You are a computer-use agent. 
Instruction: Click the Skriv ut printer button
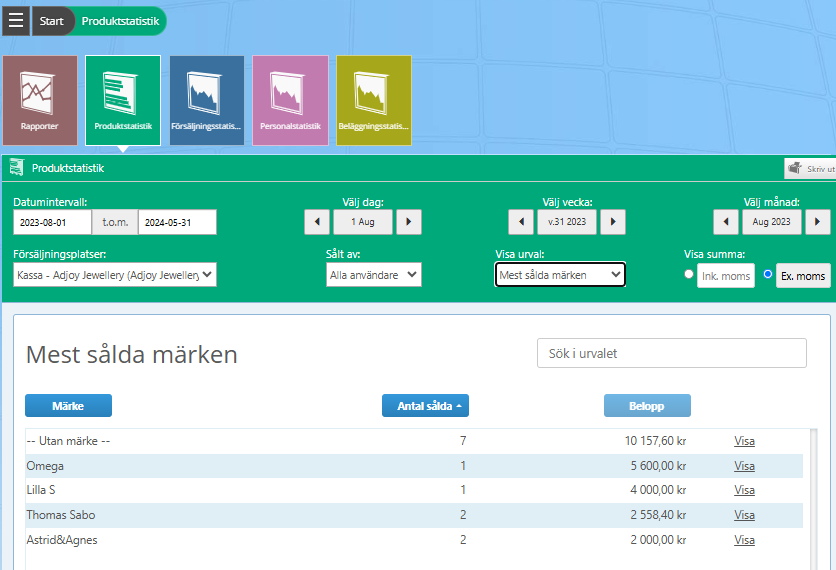(810, 168)
